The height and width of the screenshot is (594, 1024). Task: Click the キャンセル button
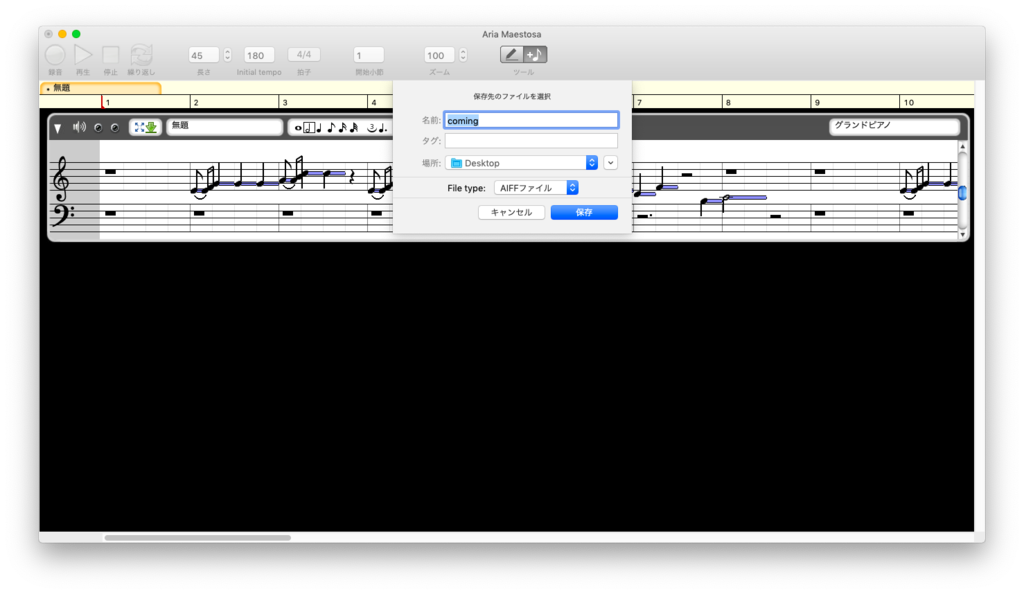(511, 212)
